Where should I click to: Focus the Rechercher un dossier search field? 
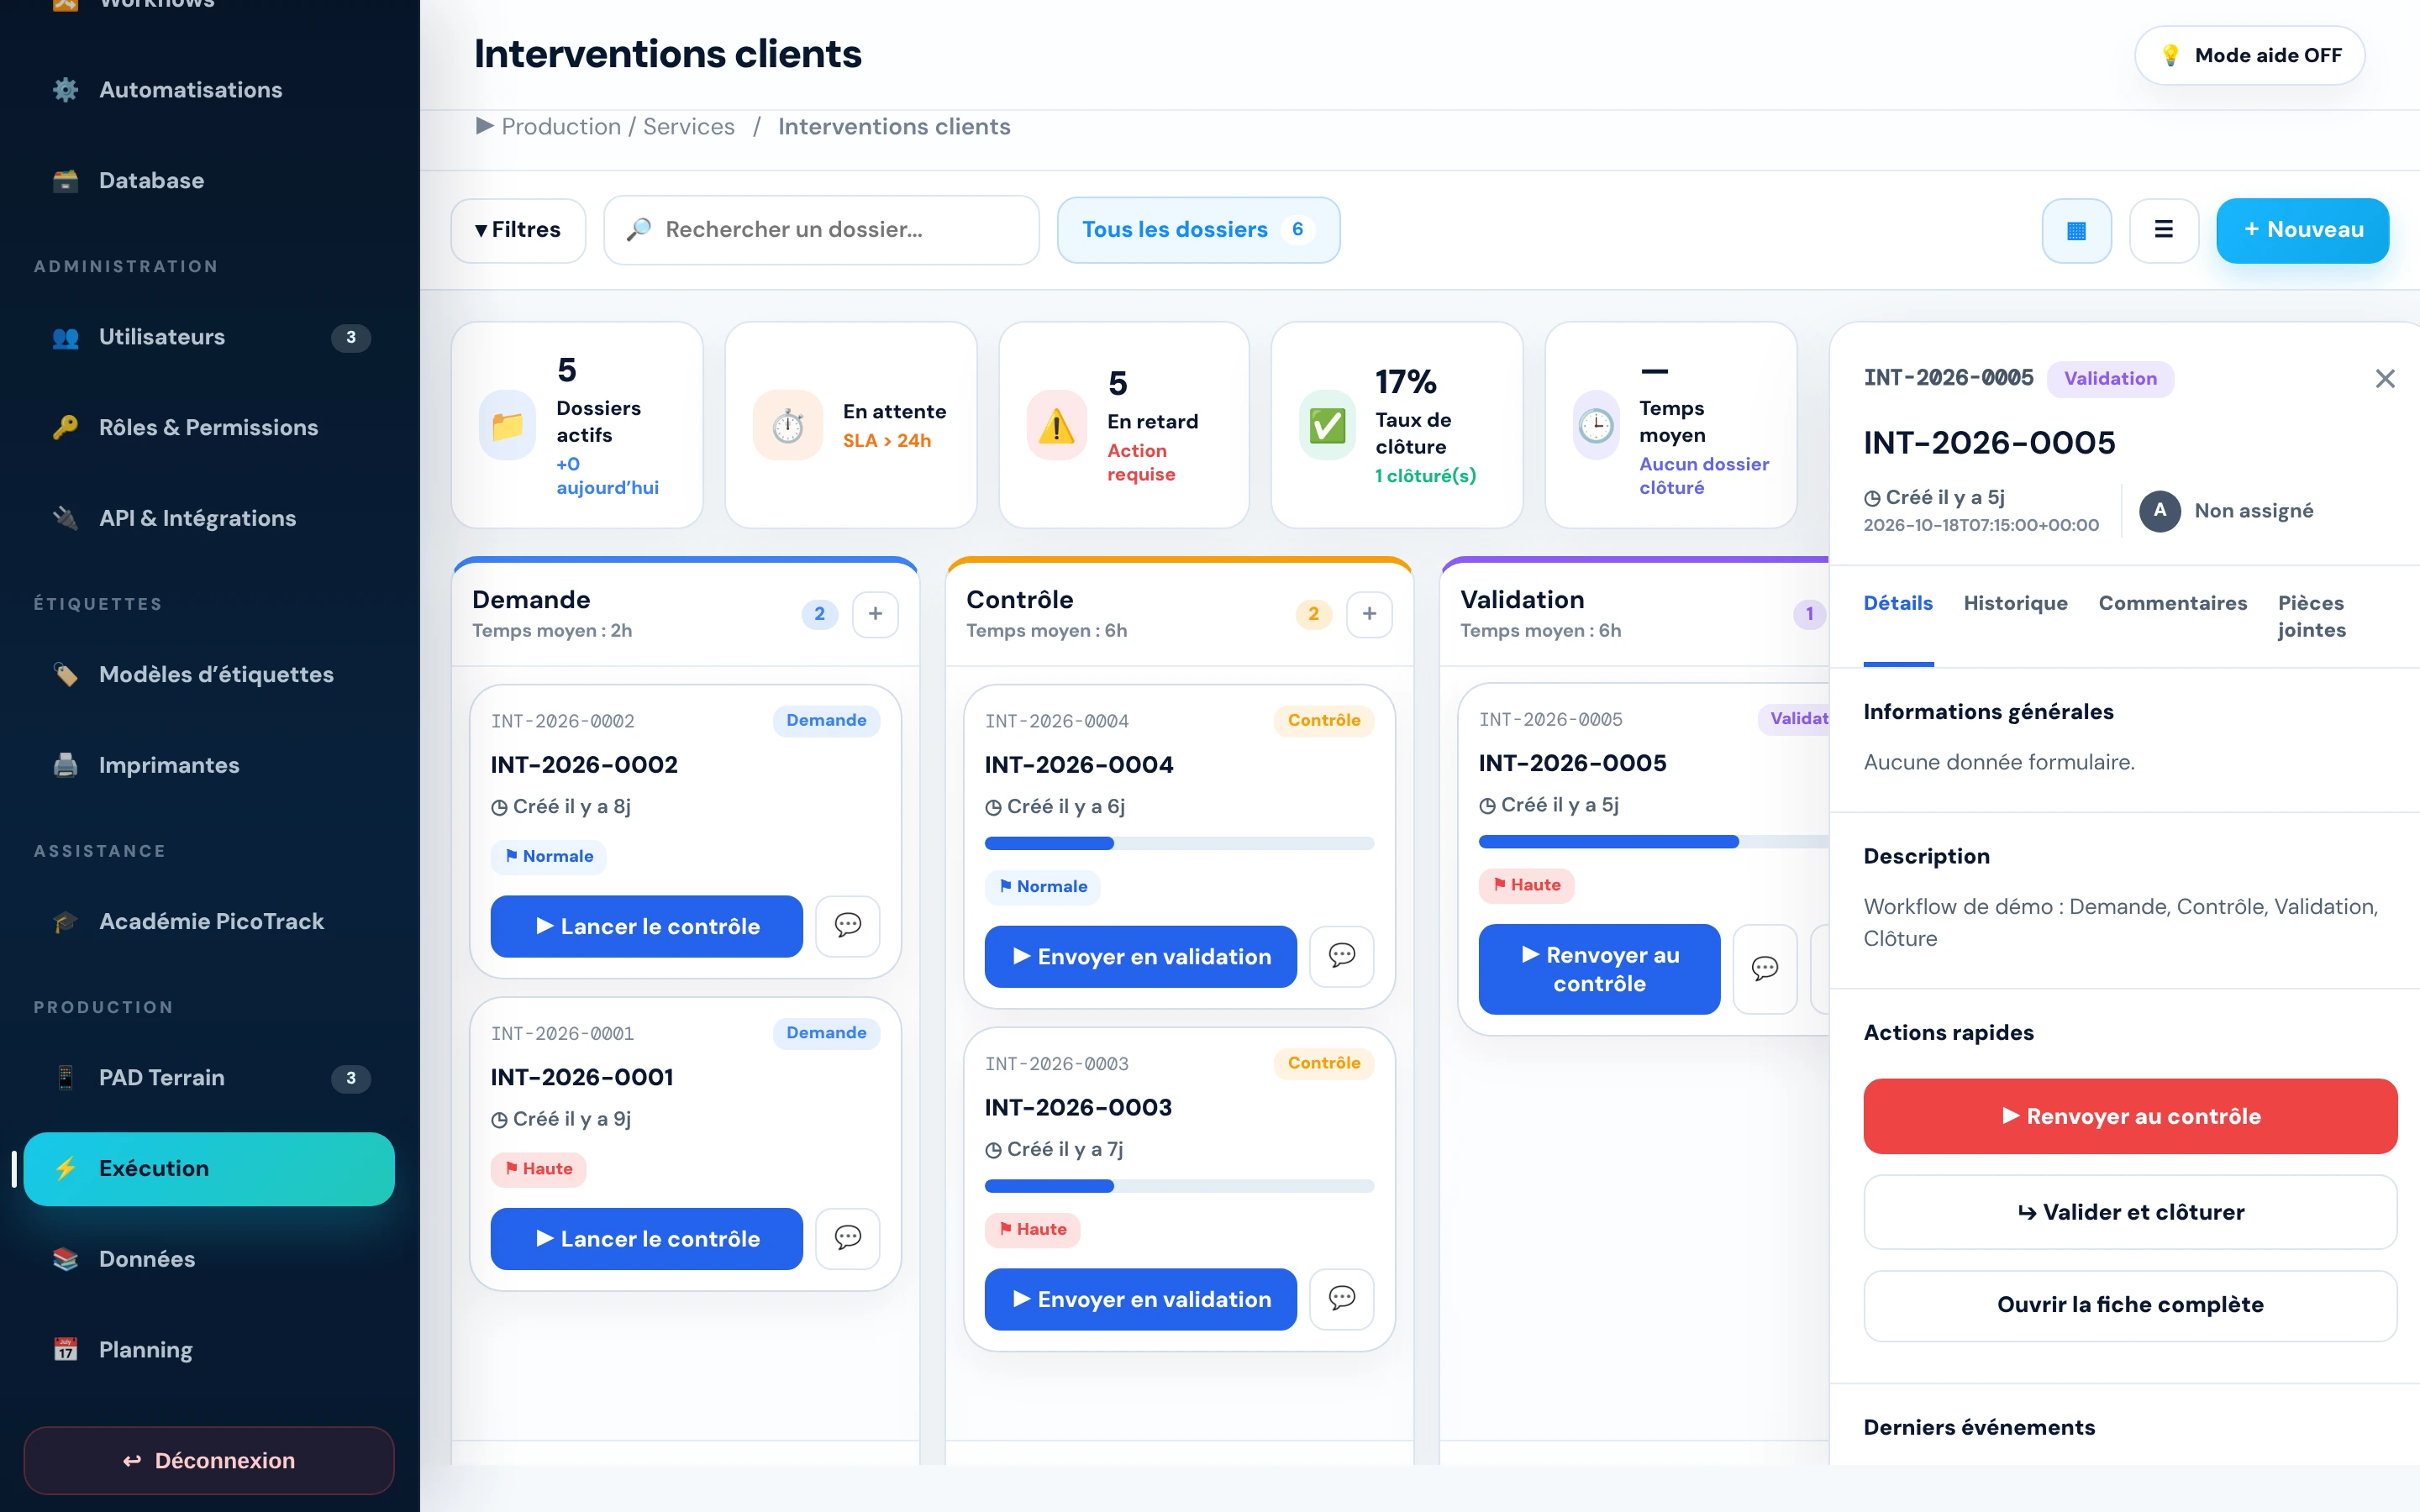click(x=821, y=230)
